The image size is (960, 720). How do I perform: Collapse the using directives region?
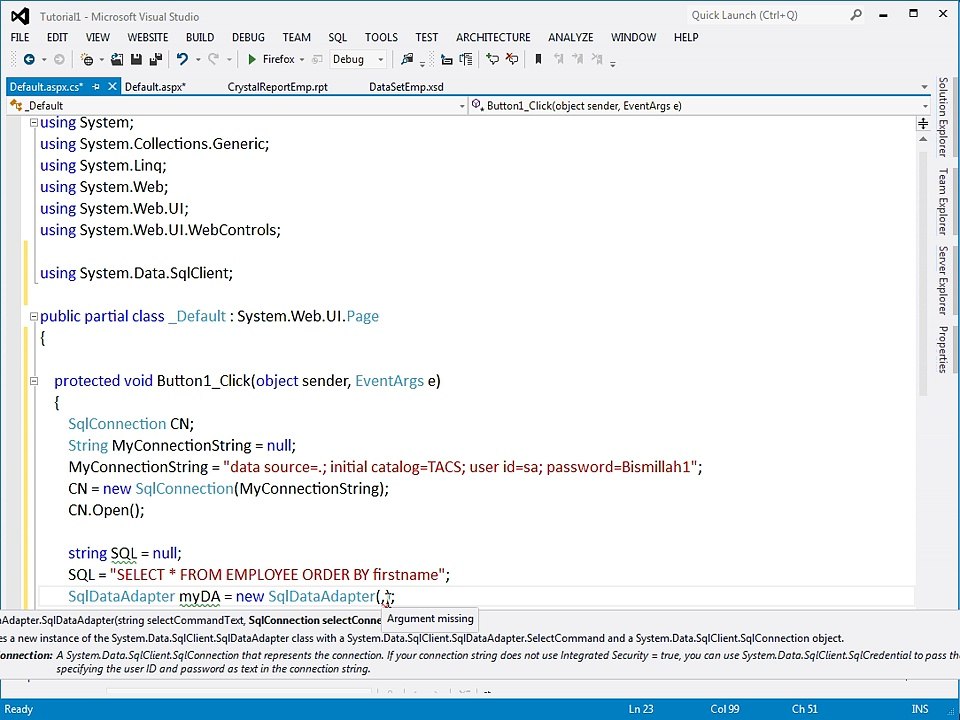(x=34, y=122)
